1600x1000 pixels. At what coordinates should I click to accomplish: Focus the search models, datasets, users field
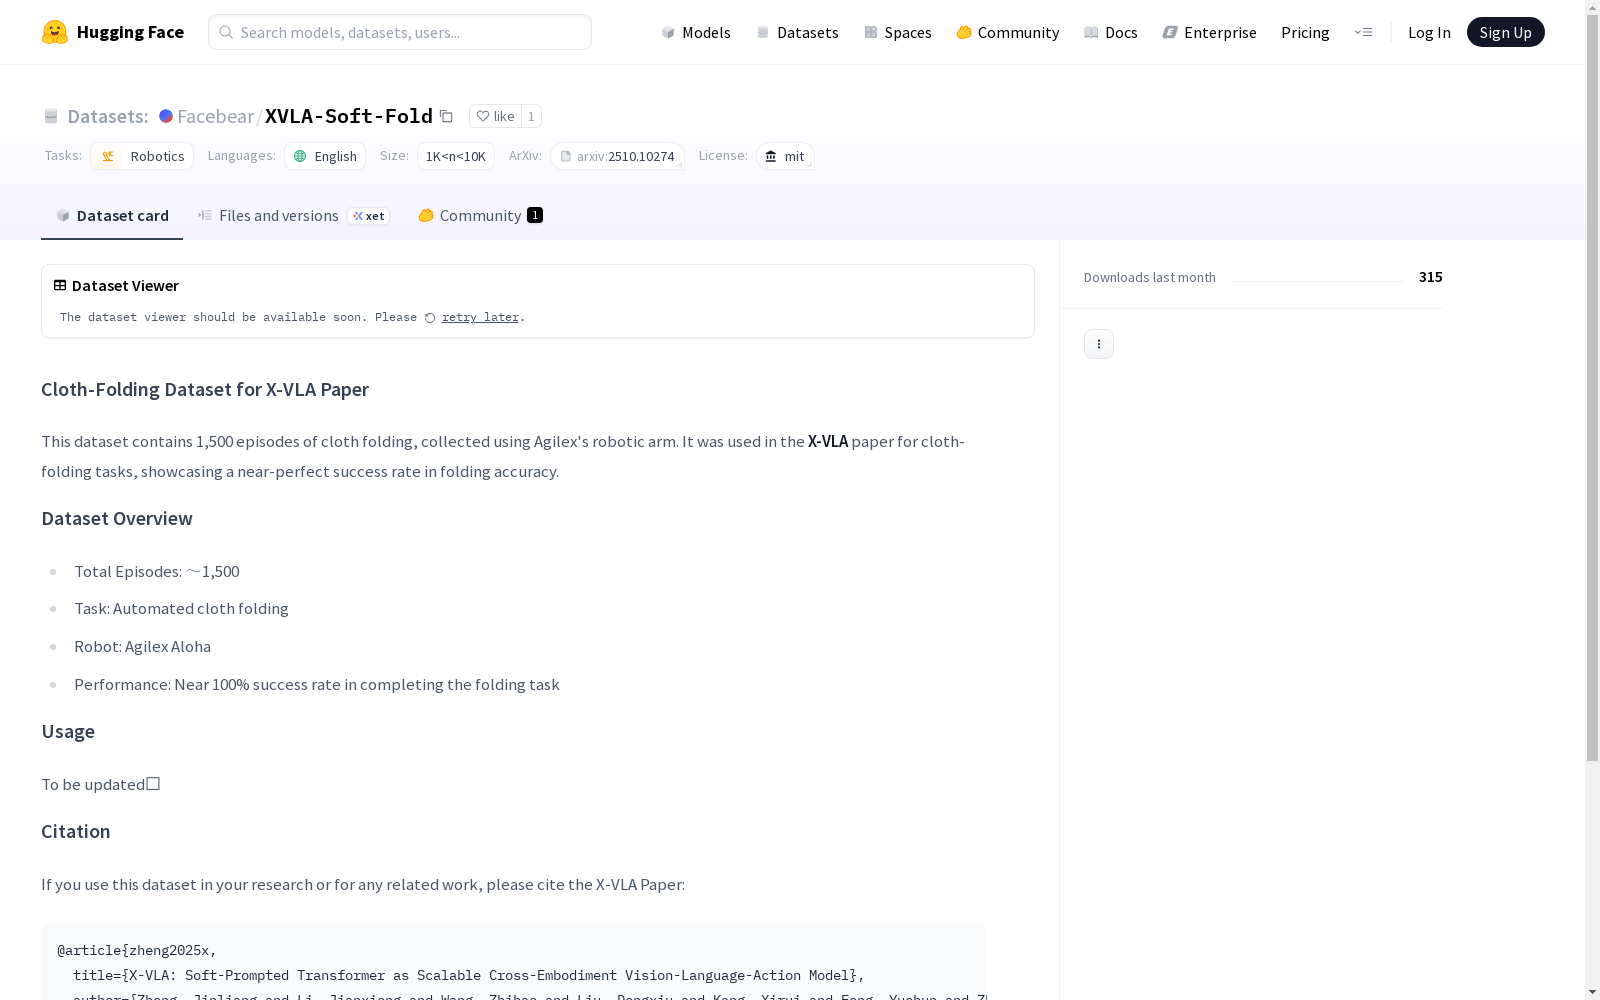point(400,32)
